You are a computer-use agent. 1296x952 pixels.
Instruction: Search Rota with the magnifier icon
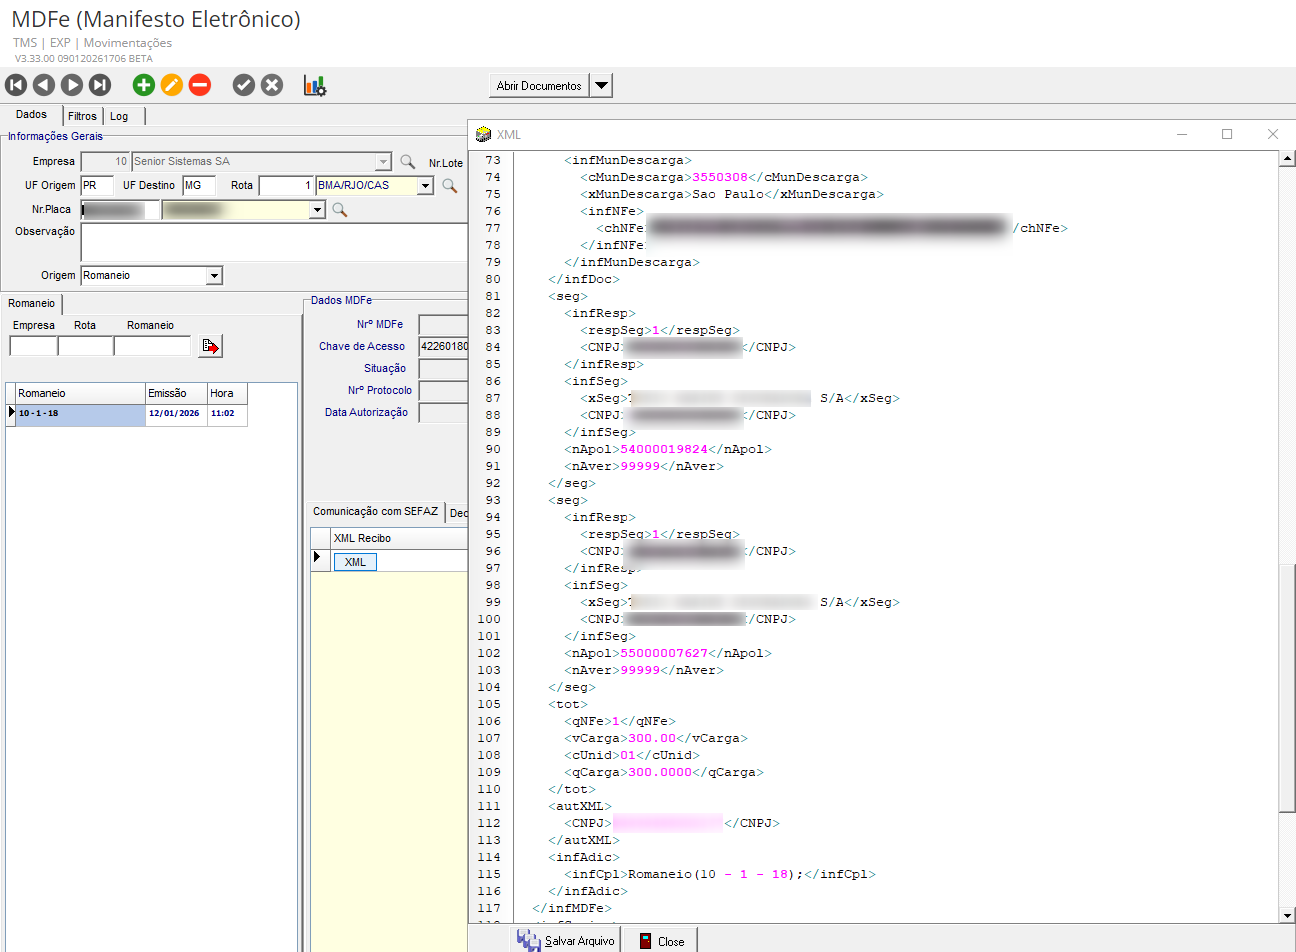pyautogui.click(x=450, y=185)
